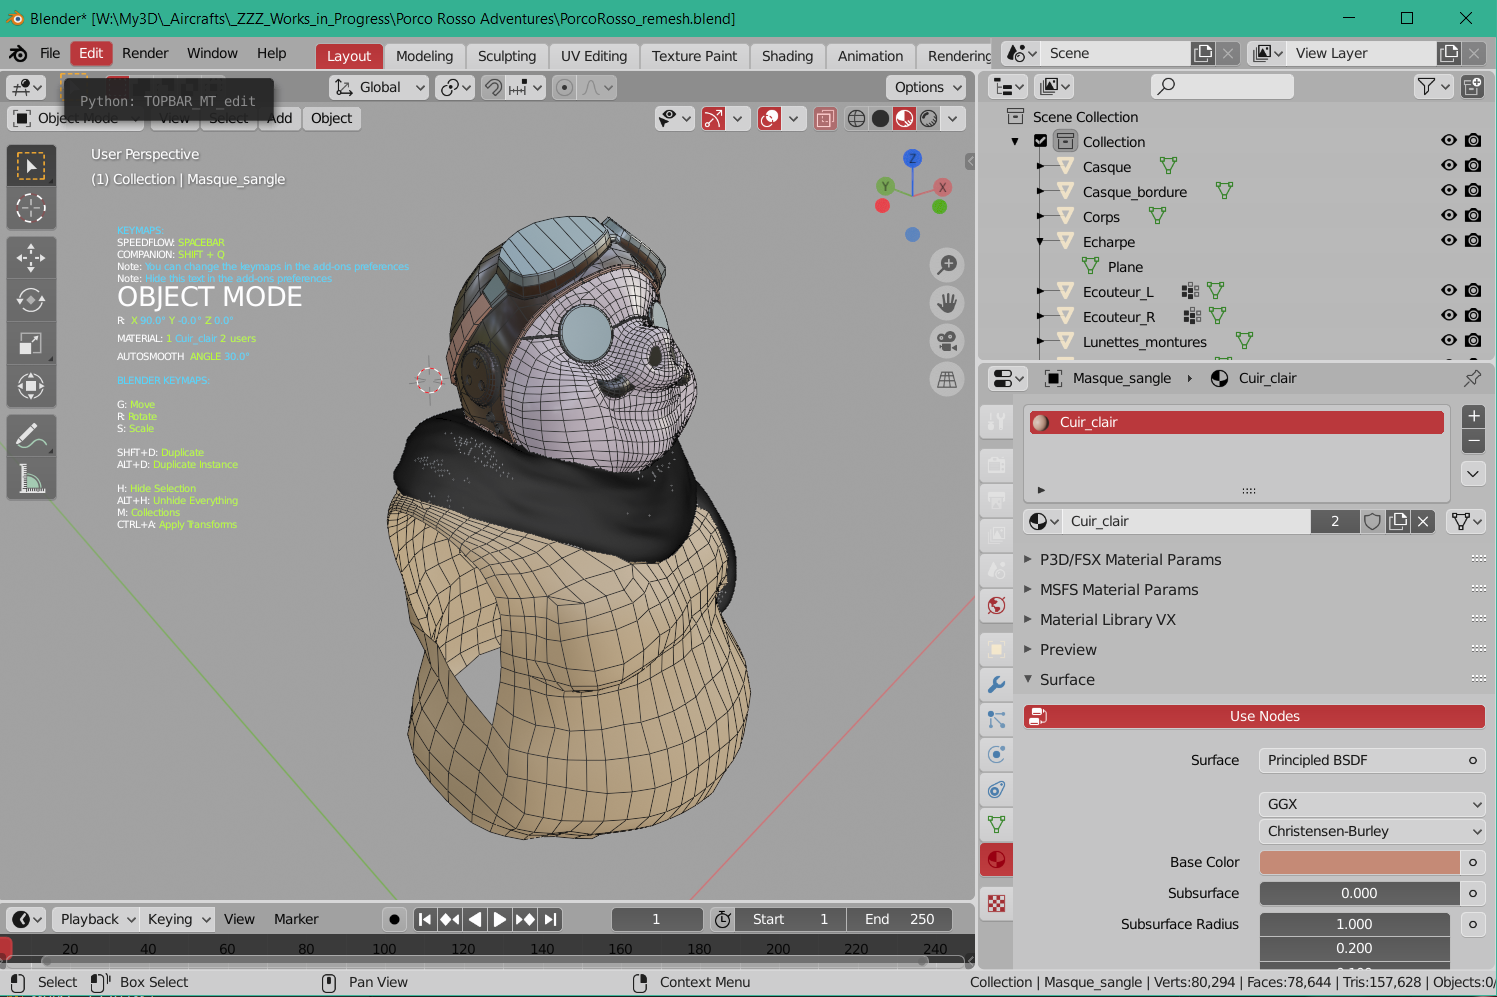This screenshot has height=997, width=1497.
Task: Create a new collection in outliner
Action: [x=1473, y=87]
